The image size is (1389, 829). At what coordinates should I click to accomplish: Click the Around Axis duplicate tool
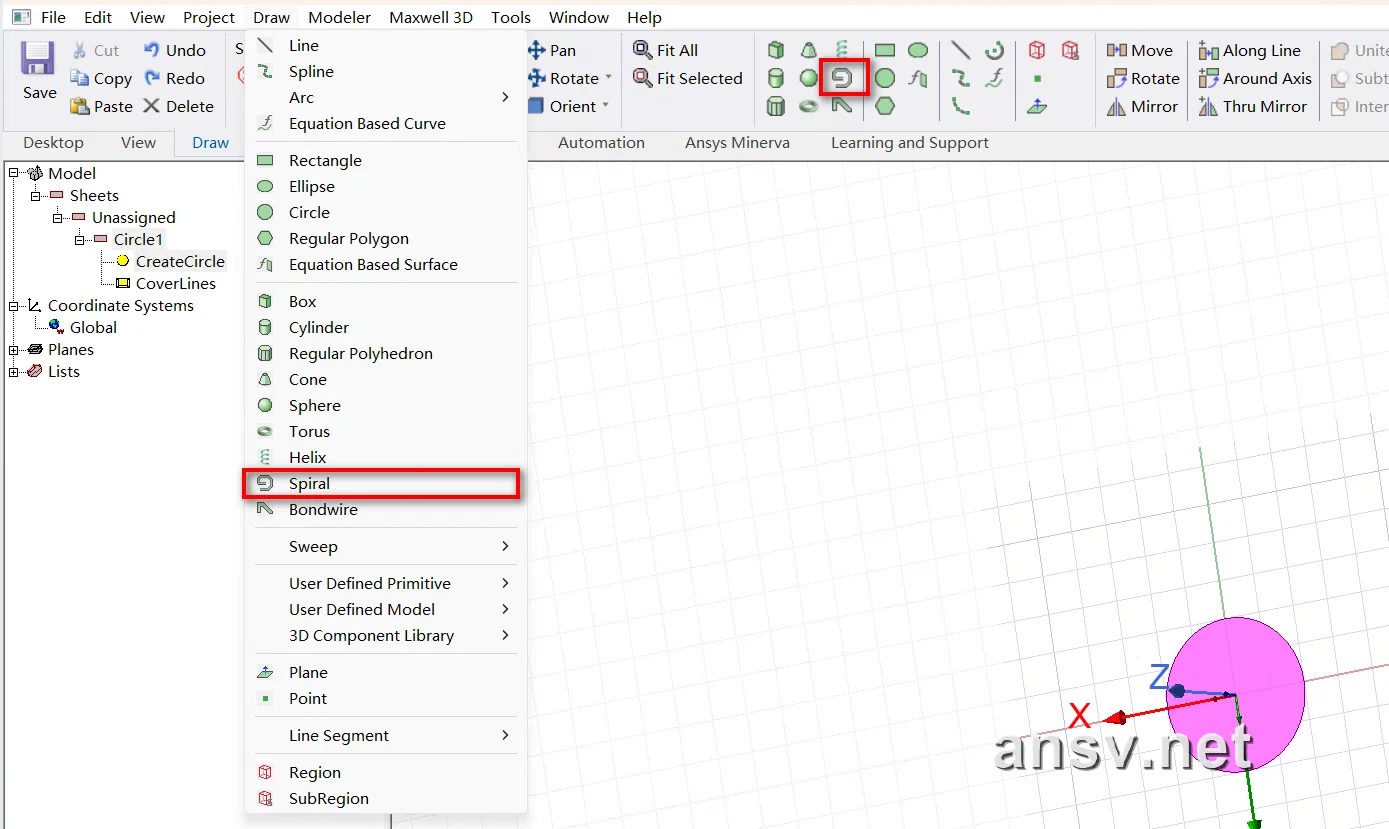coord(1255,78)
